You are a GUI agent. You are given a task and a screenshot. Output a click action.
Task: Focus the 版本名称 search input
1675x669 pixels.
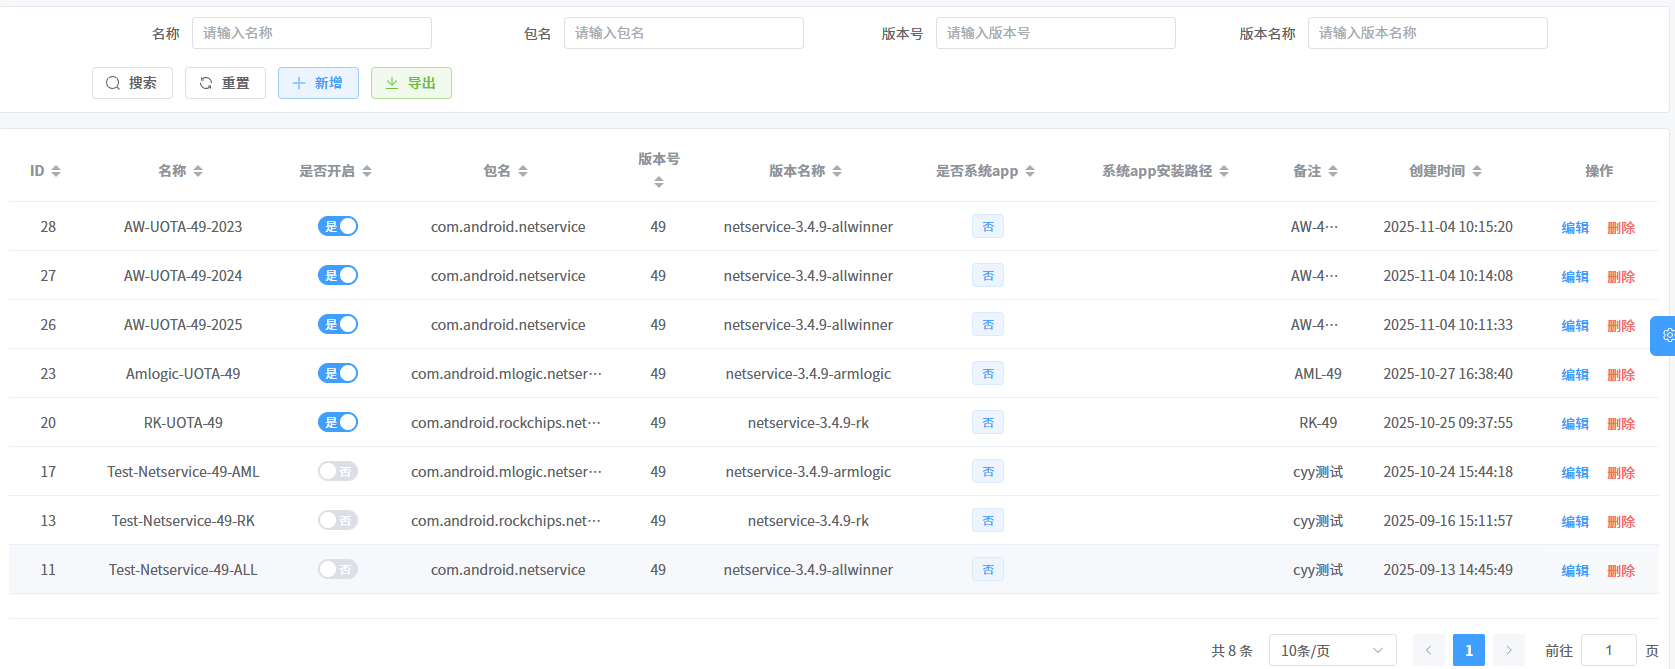(x=1428, y=33)
